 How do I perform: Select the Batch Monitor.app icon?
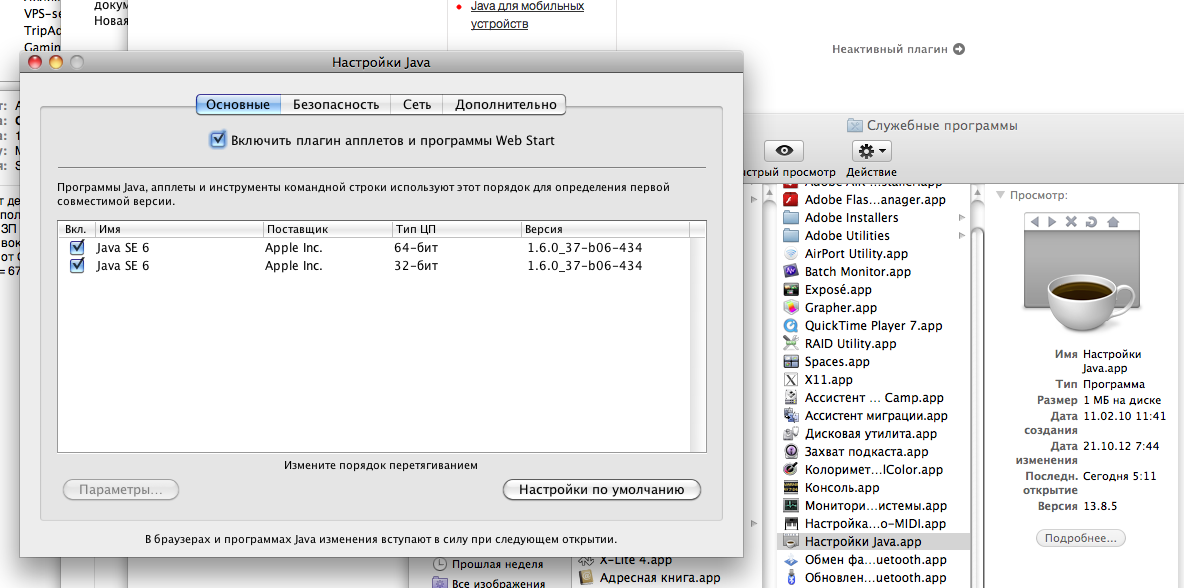(791, 272)
